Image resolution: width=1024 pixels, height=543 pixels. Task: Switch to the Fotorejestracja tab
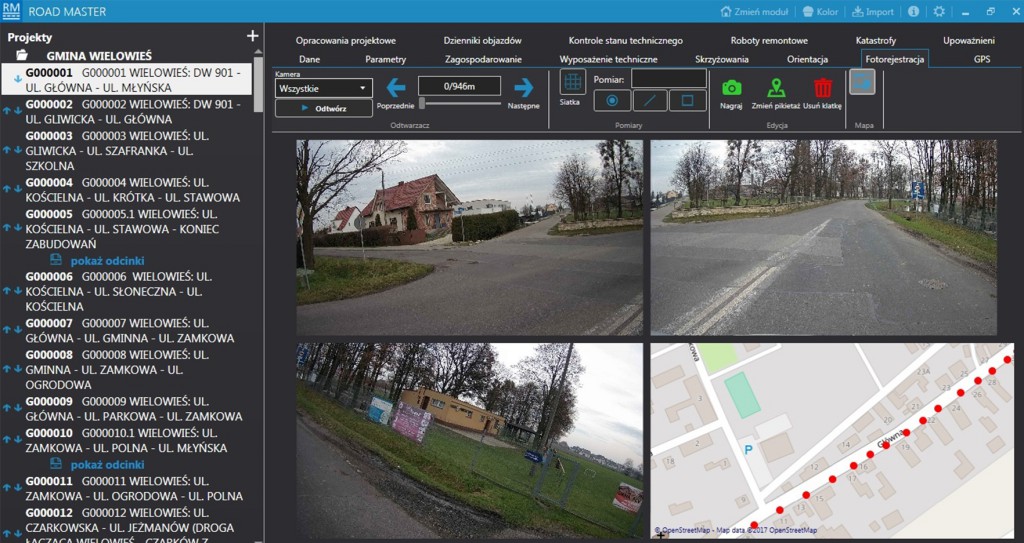click(895, 59)
